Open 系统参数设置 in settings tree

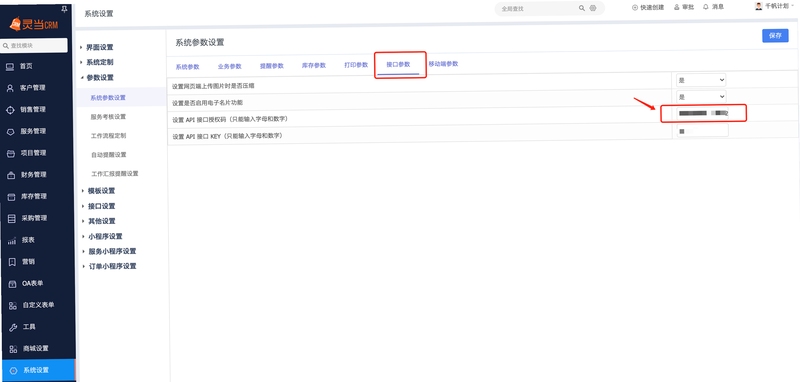pos(108,98)
